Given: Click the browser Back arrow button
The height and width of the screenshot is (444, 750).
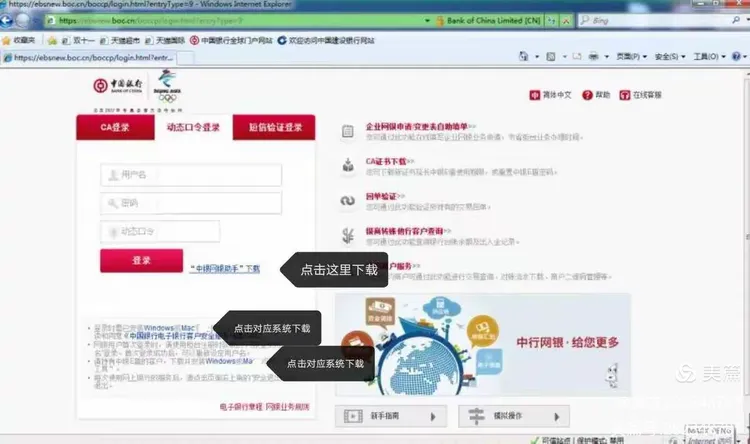Looking at the screenshot, I should pos(6,21).
